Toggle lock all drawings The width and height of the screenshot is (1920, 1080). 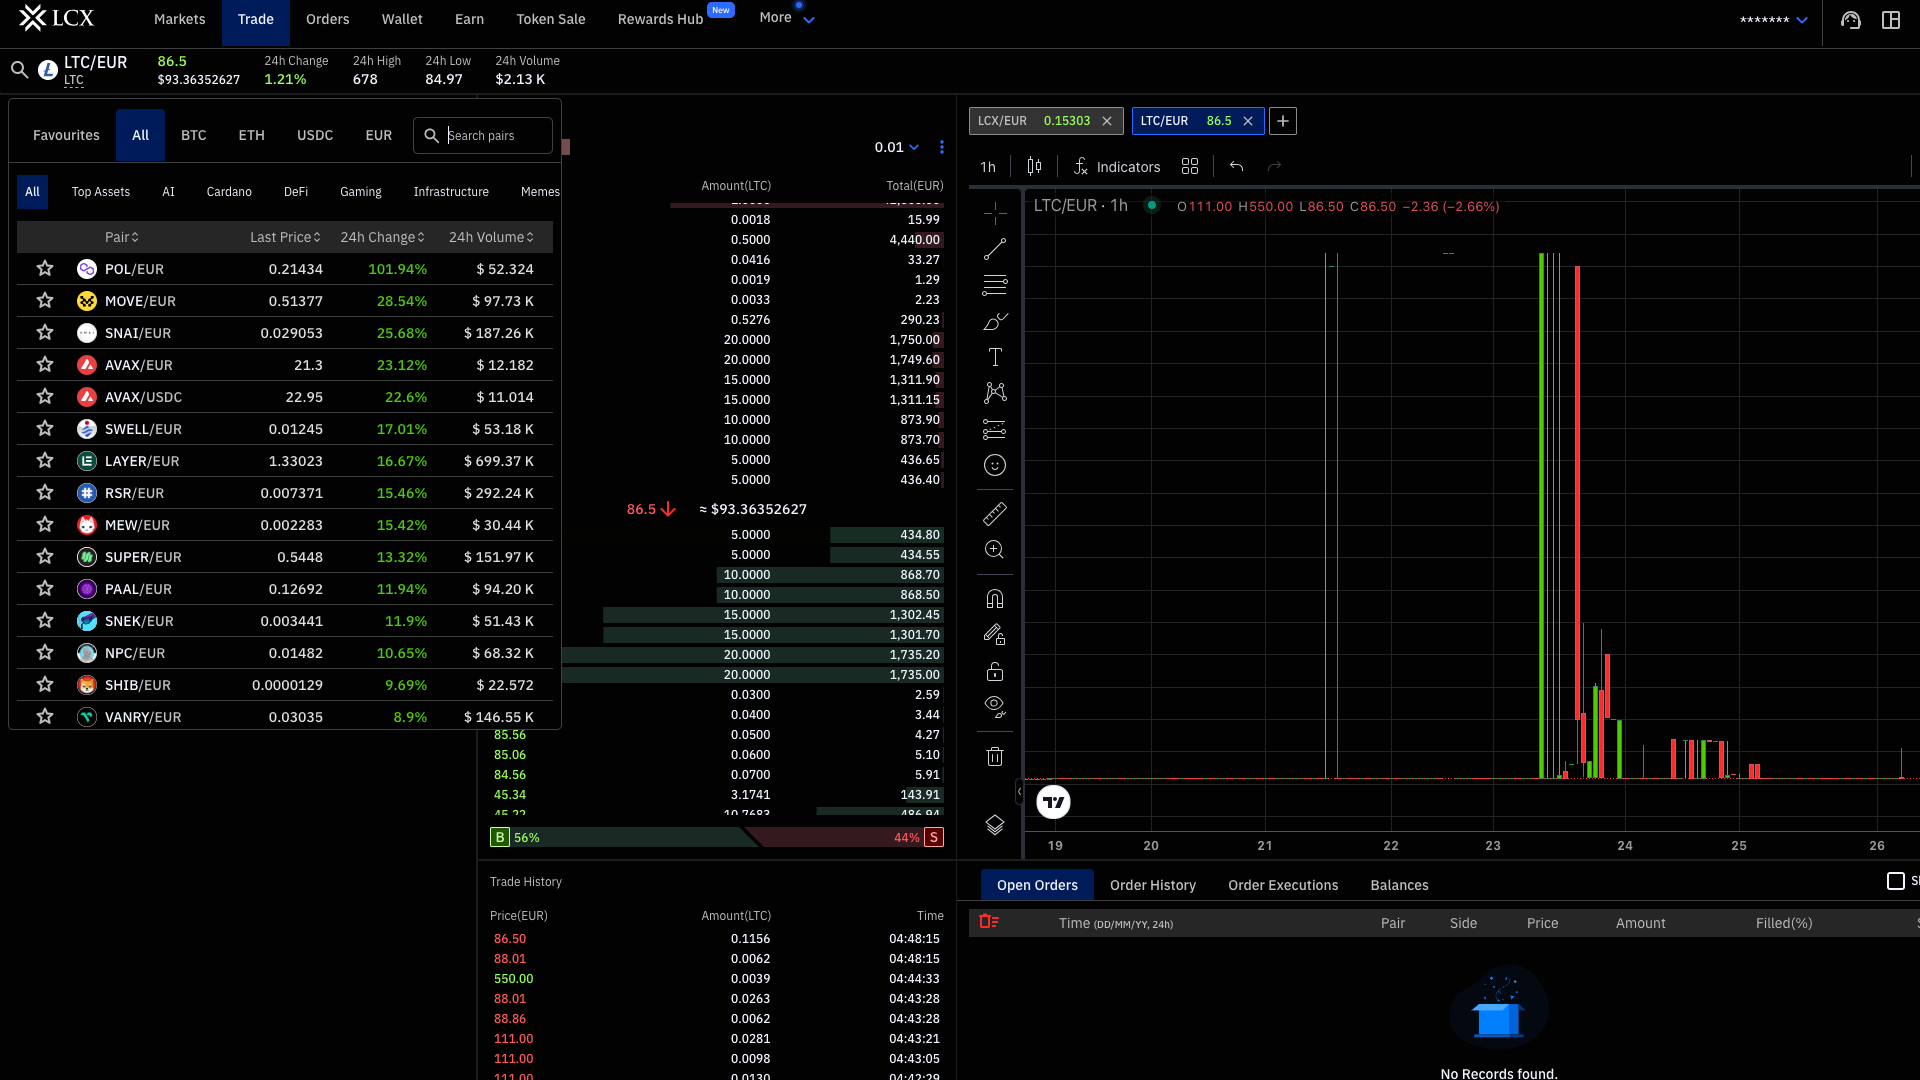995,671
